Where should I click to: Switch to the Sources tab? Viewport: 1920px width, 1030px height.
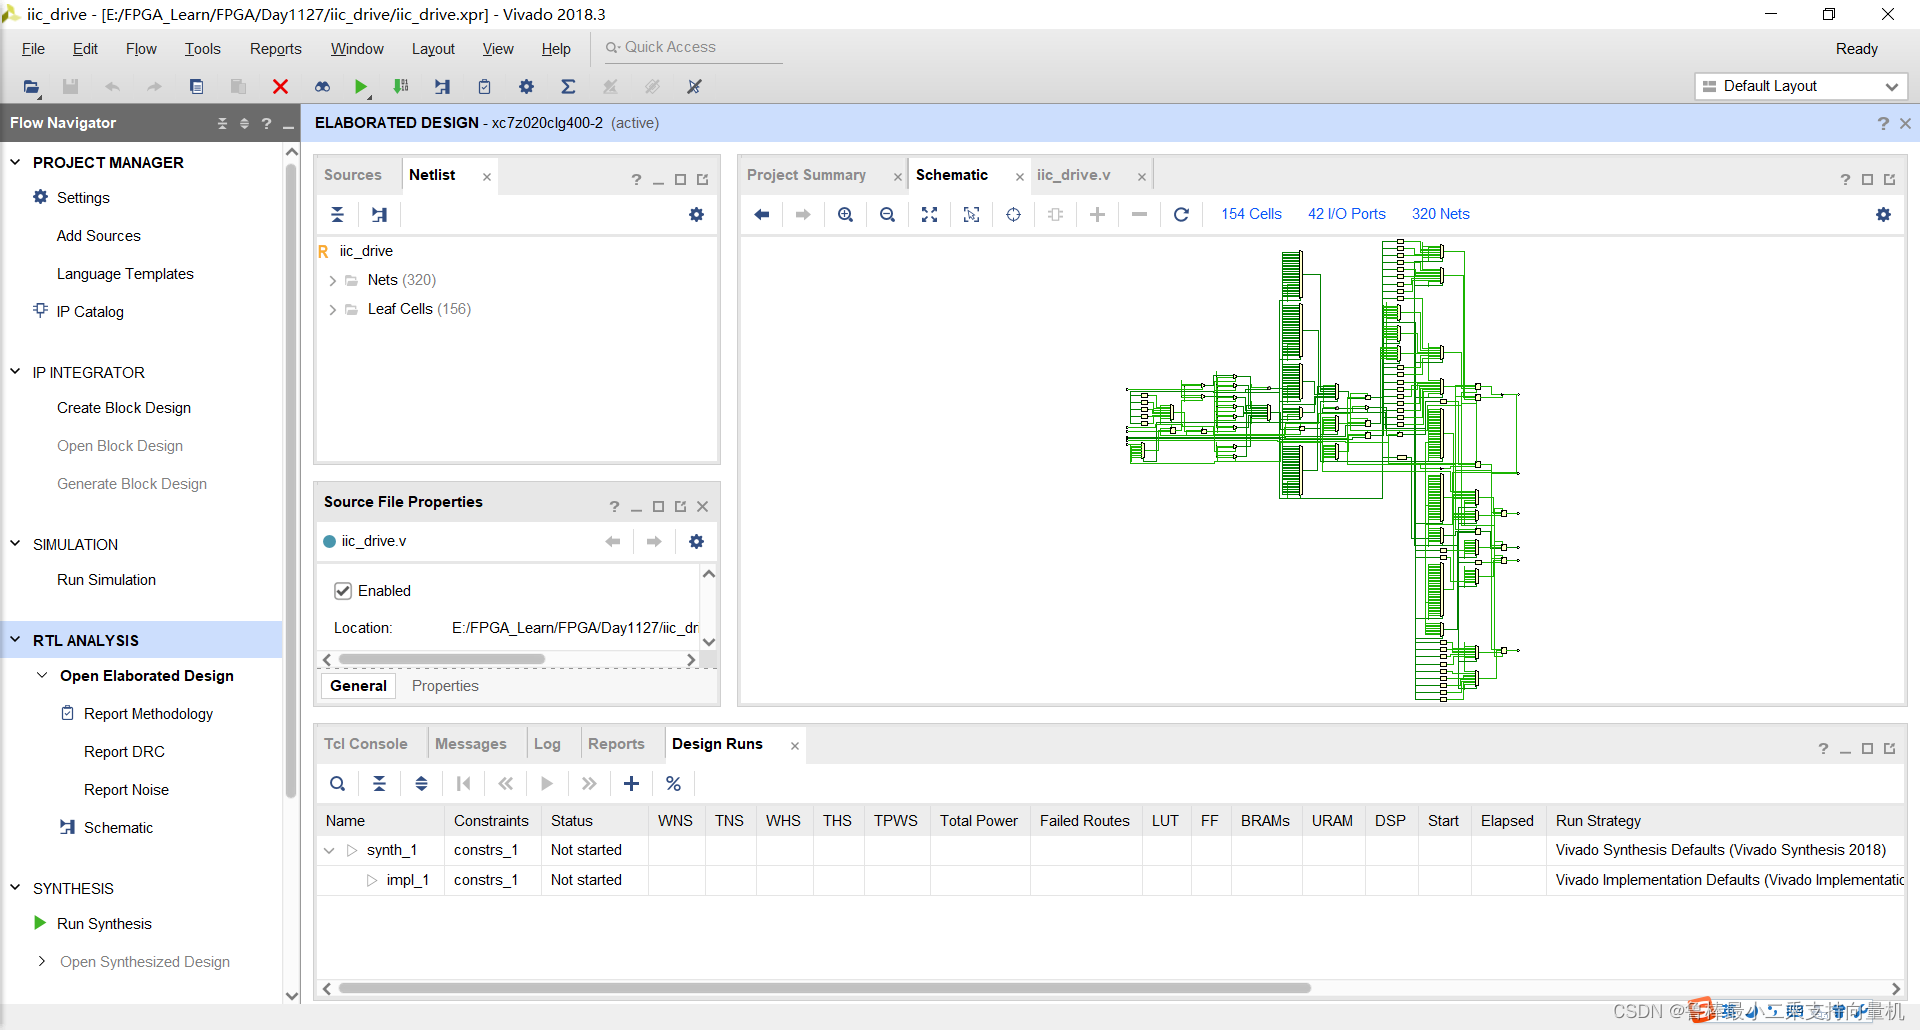pos(352,175)
